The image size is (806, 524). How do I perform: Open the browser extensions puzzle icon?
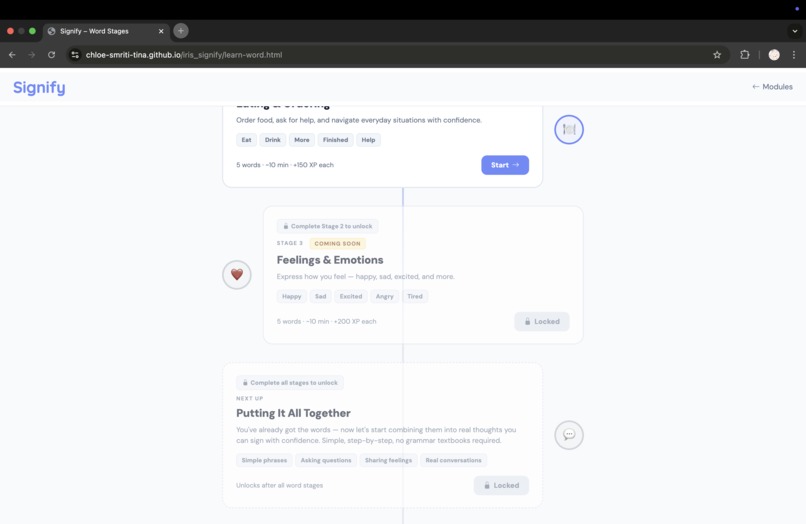[744, 55]
